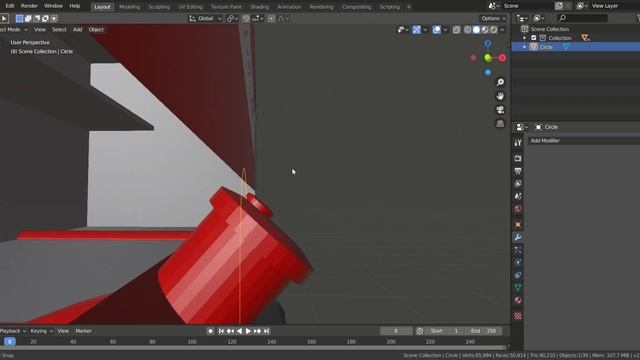Open the Object Data properties tab
Image resolution: width=640 pixels, height=360 pixels.
point(518,287)
